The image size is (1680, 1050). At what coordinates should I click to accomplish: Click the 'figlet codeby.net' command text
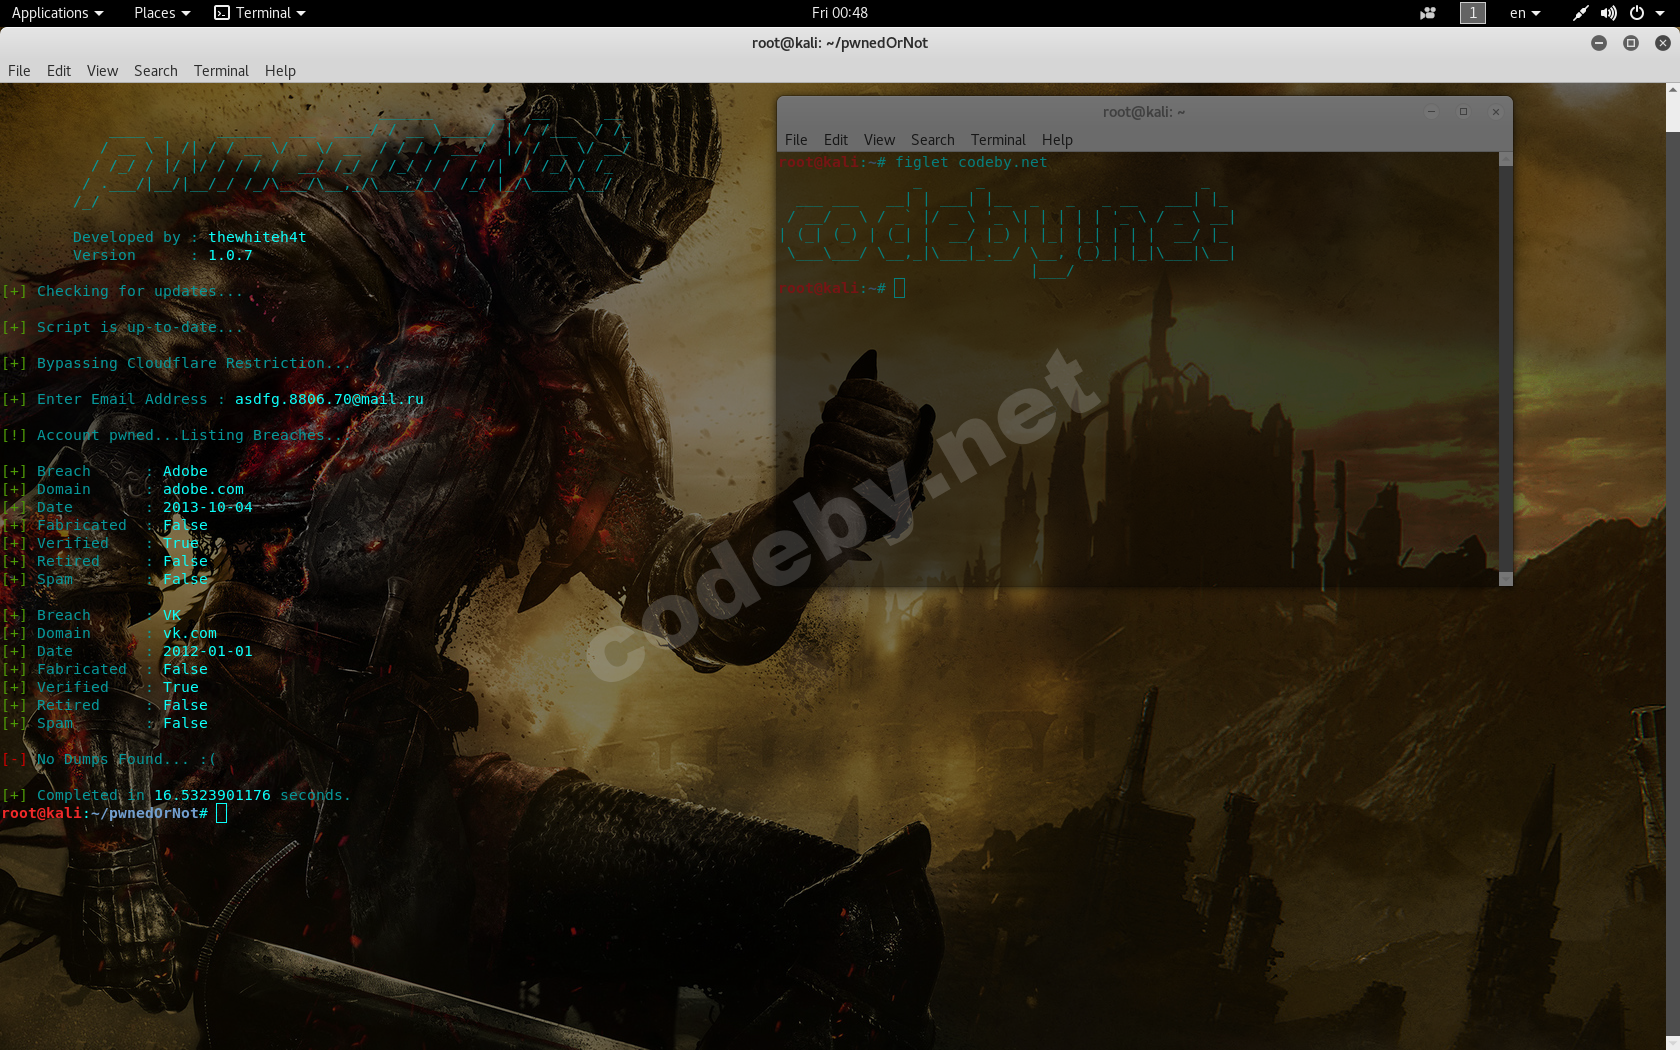point(971,162)
